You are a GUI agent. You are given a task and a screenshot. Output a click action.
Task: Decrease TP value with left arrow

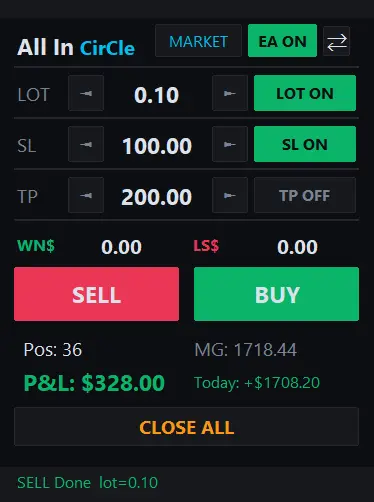coord(86,195)
